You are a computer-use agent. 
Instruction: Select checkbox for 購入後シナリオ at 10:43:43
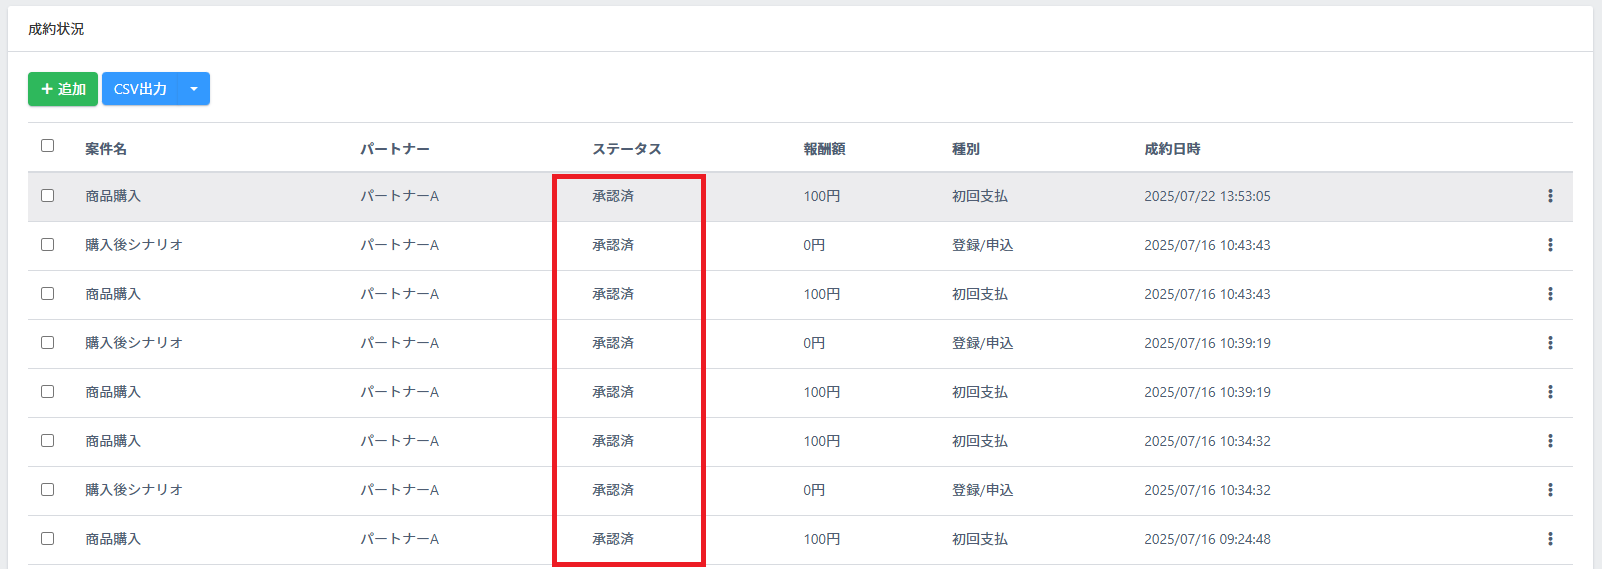coord(47,245)
